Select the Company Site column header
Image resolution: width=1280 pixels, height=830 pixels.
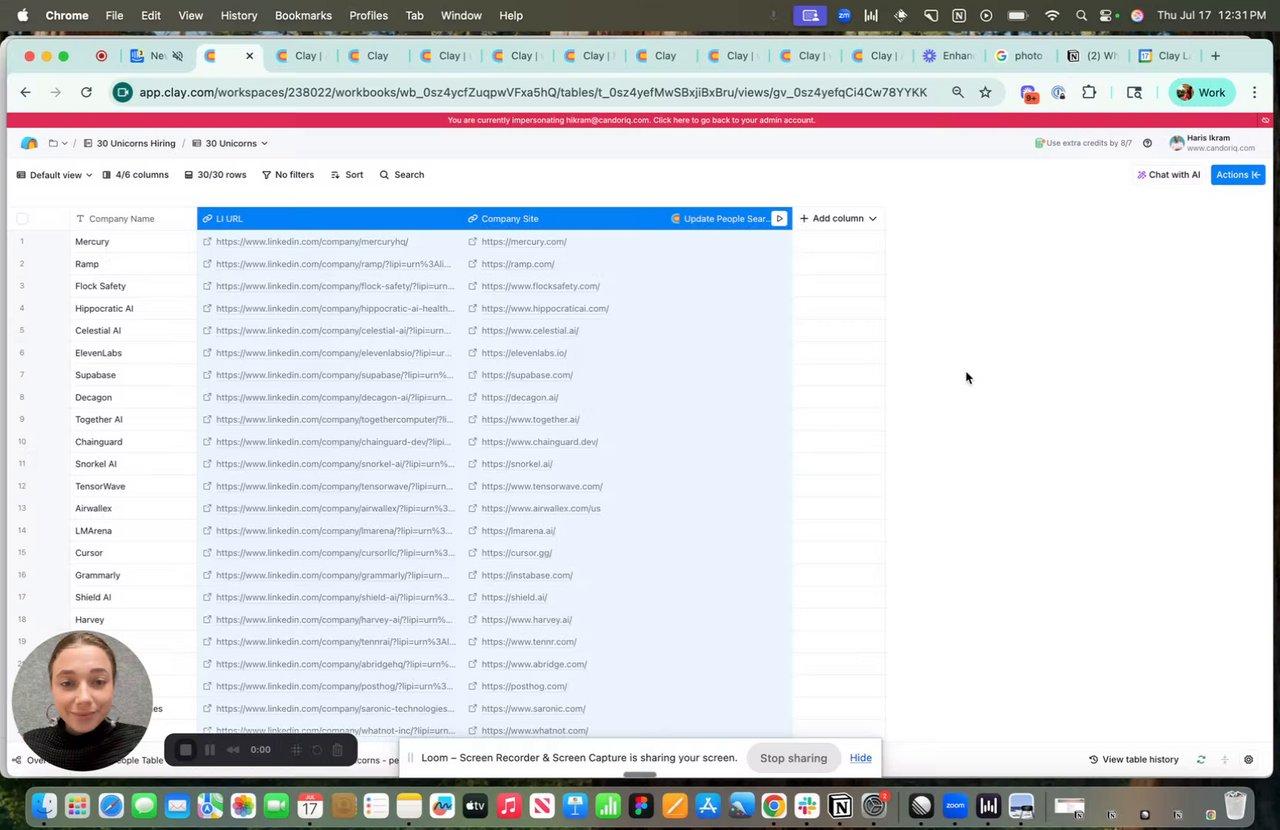(x=562, y=218)
